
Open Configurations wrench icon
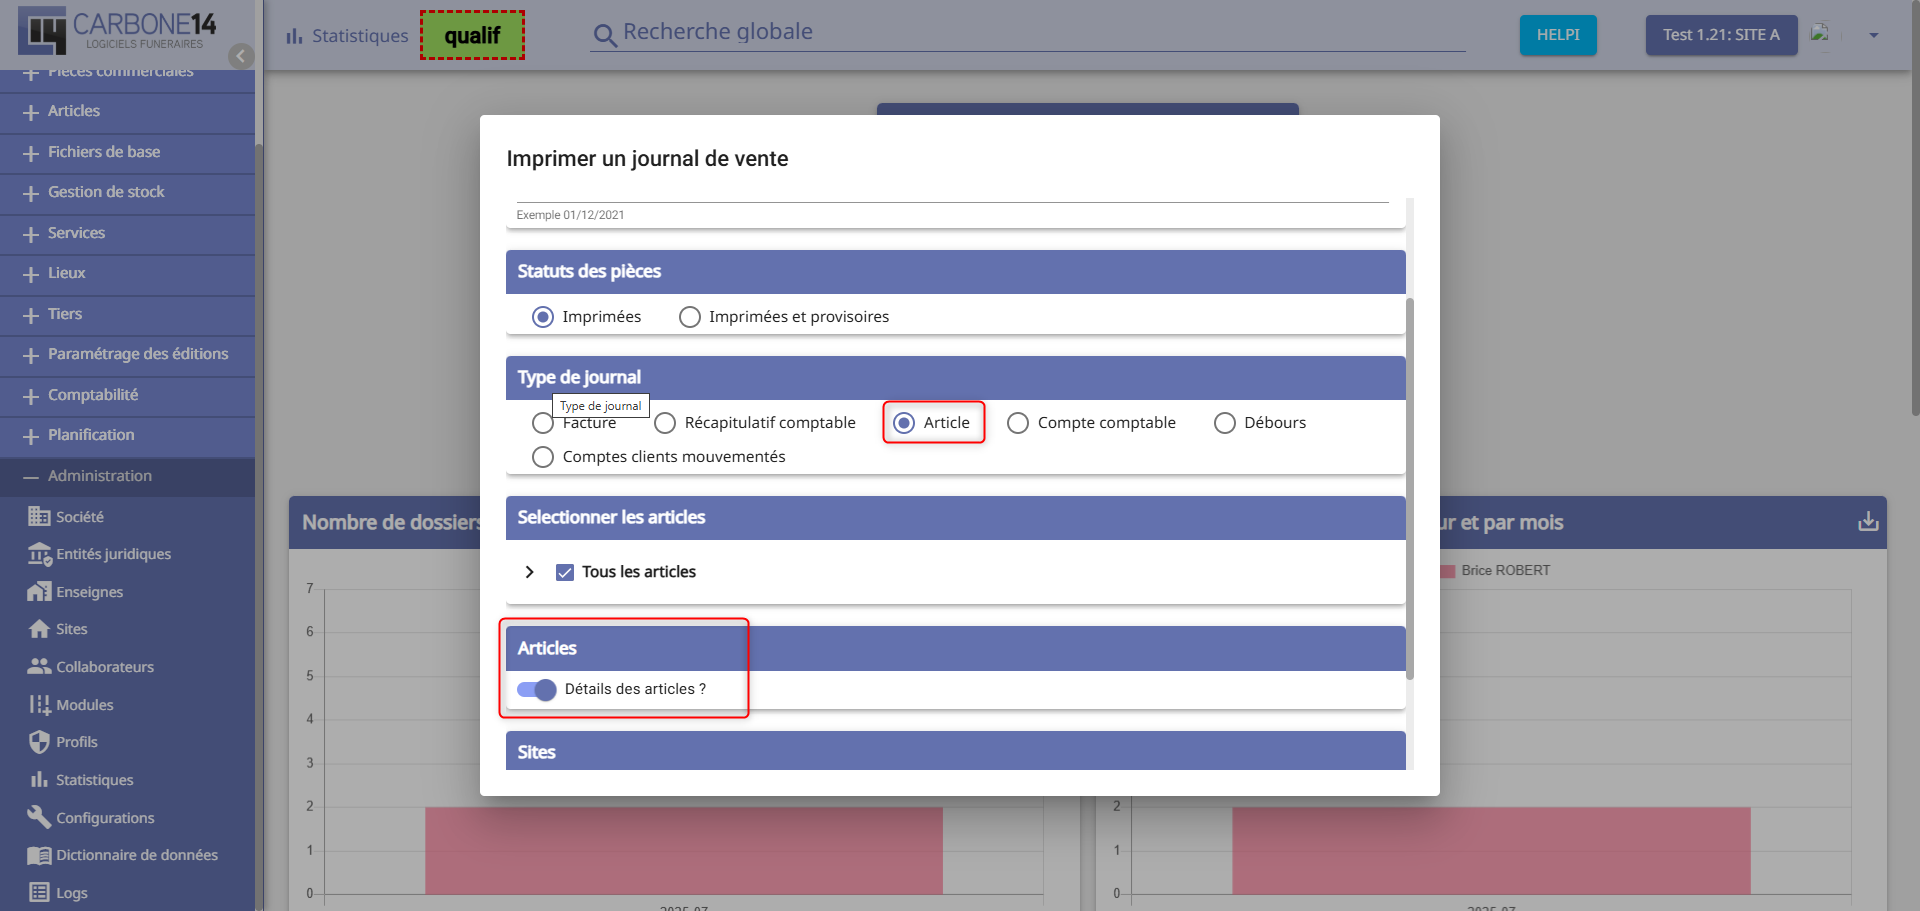(39, 818)
